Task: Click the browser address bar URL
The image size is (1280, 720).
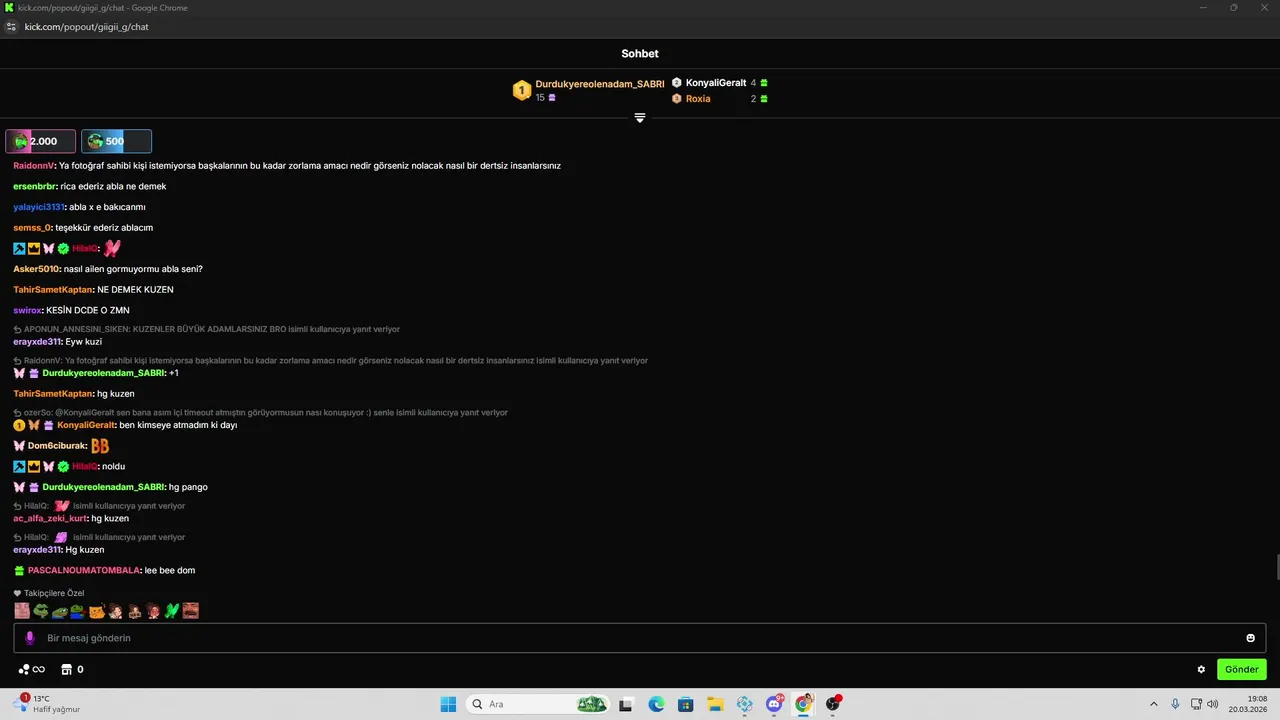Action: [86, 27]
